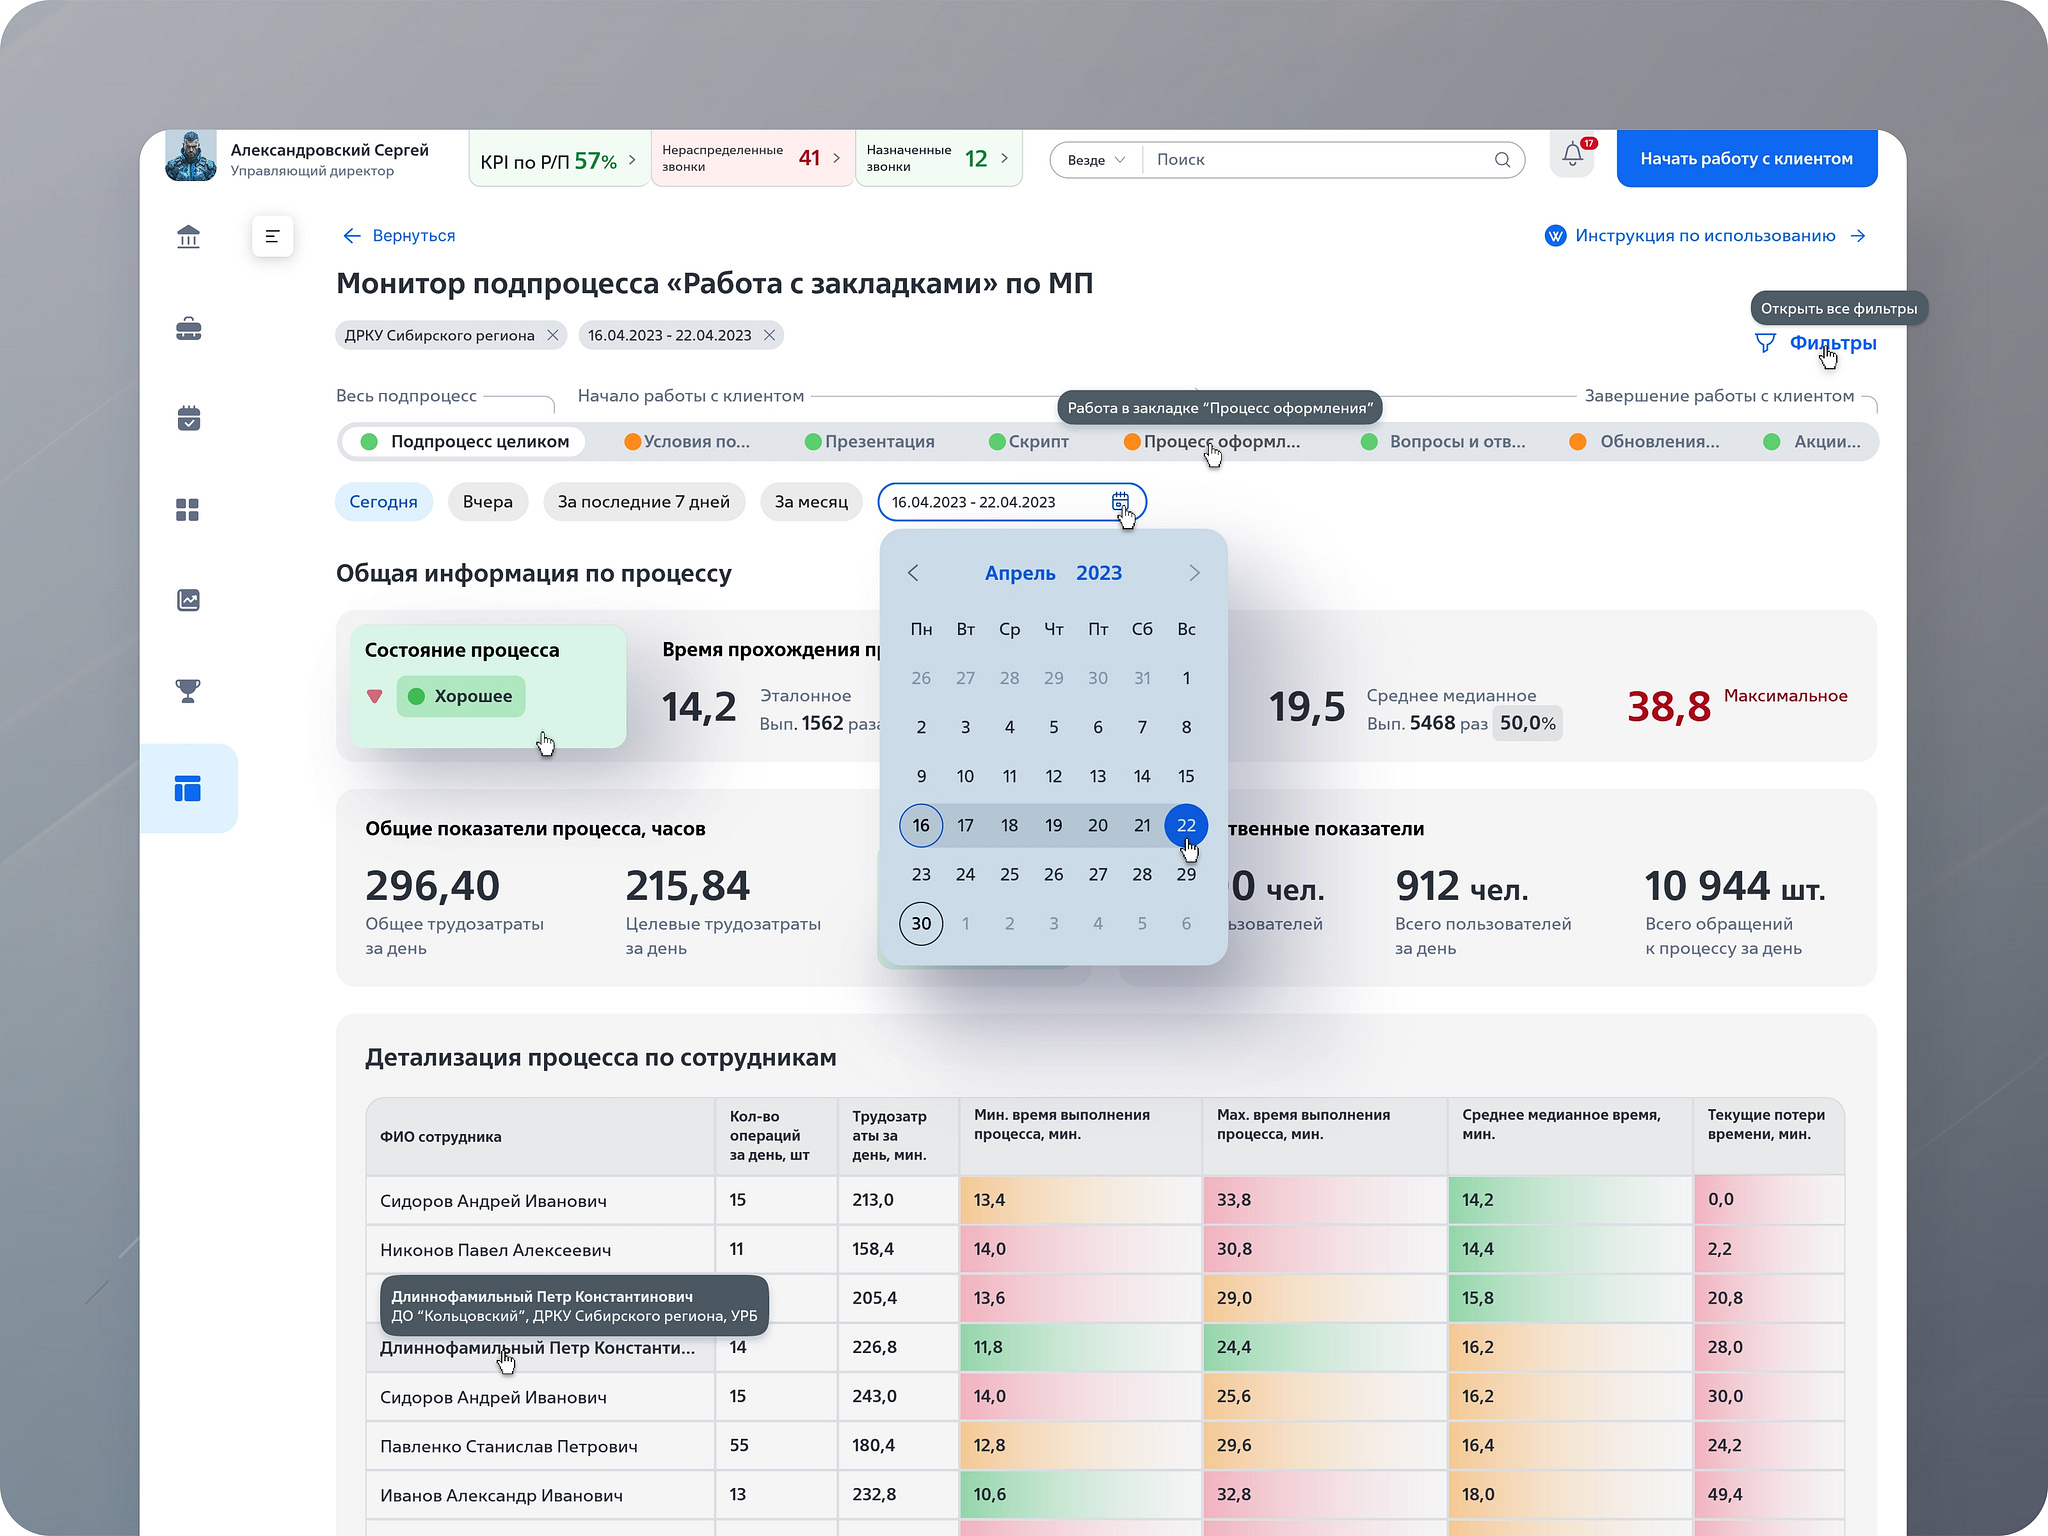Open the trophy achievements icon

tap(188, 690)
